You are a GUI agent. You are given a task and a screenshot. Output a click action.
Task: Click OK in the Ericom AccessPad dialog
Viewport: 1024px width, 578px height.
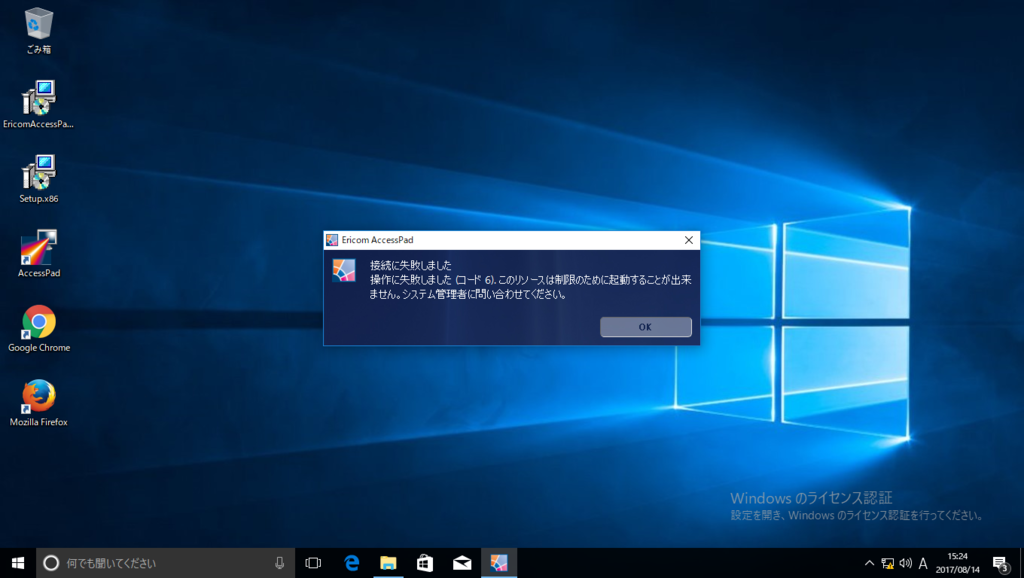click(645, 327)
